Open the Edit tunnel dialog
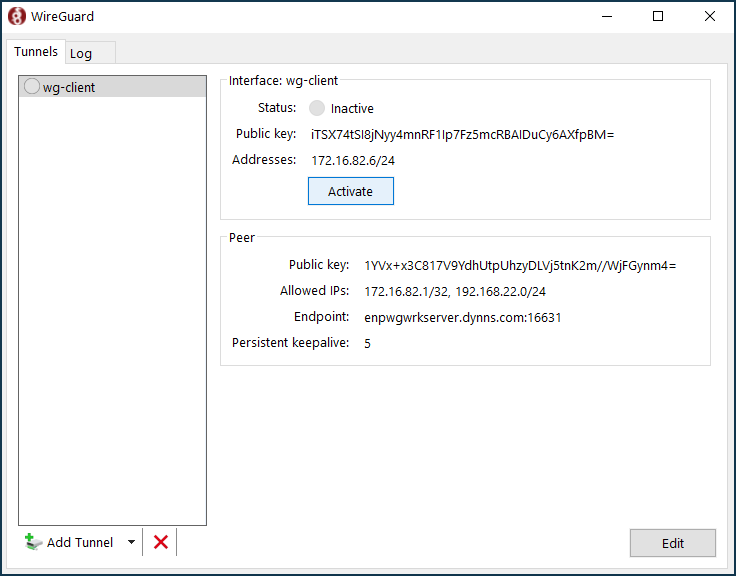Image resolution: width=736 pixels, height=576 pixels. (672, 543)
